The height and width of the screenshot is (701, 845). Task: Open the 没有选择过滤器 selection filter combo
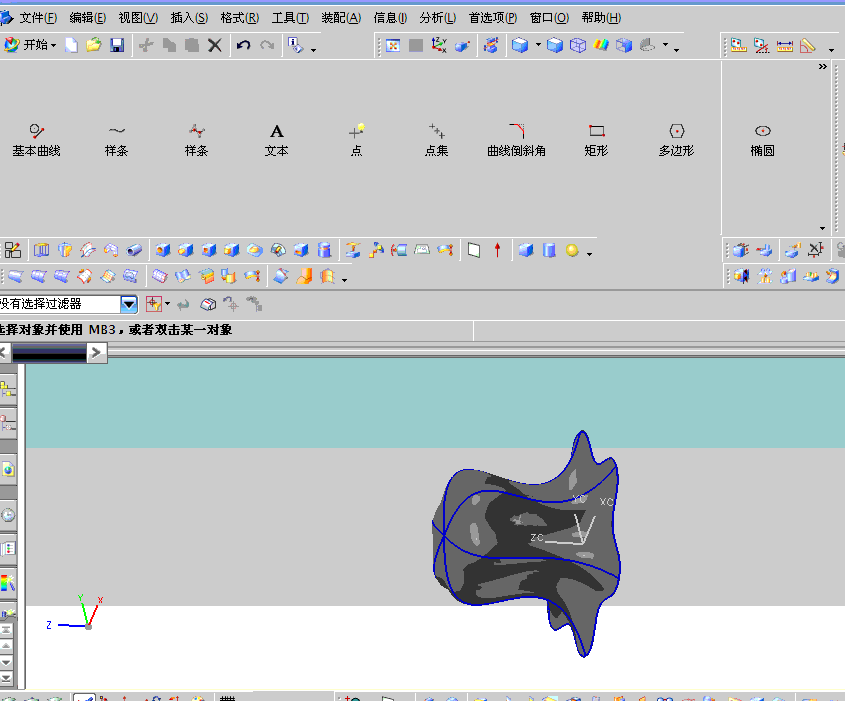(68, 304)
